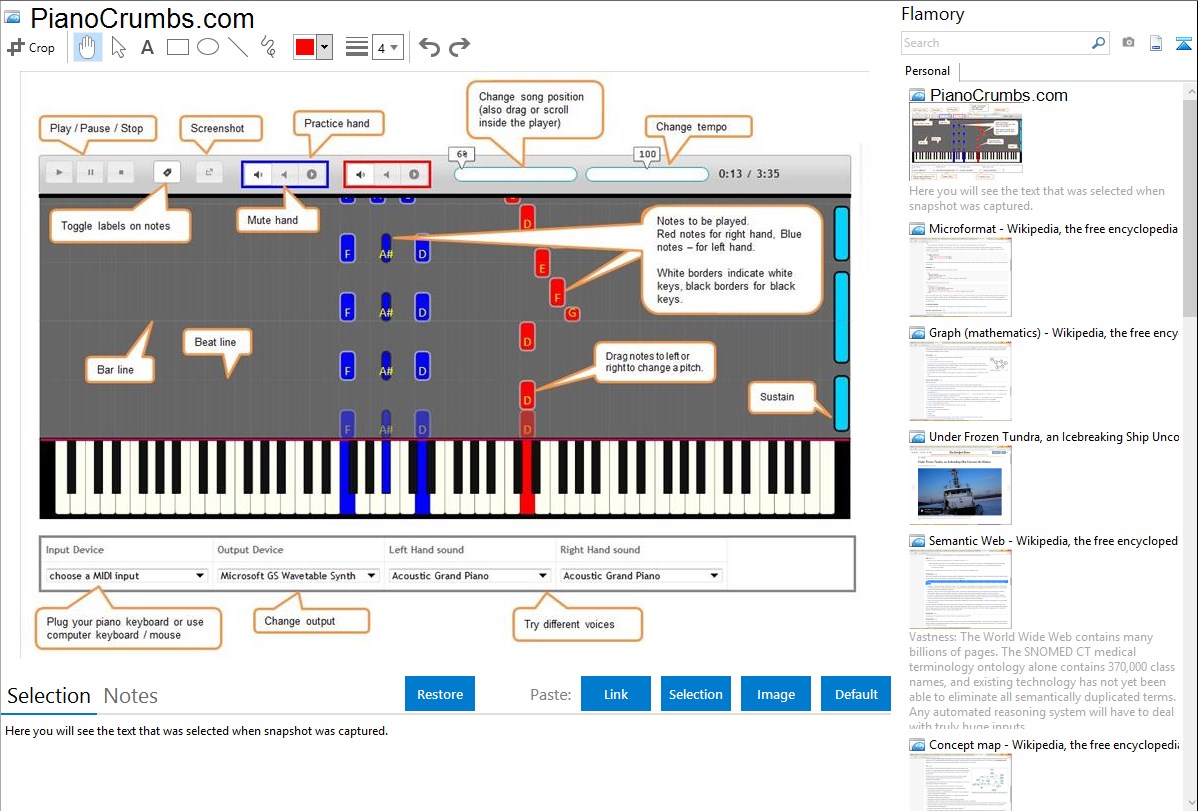
Task: Click the player's Play button
Action: pyautogui.click(x=59, y=173)
